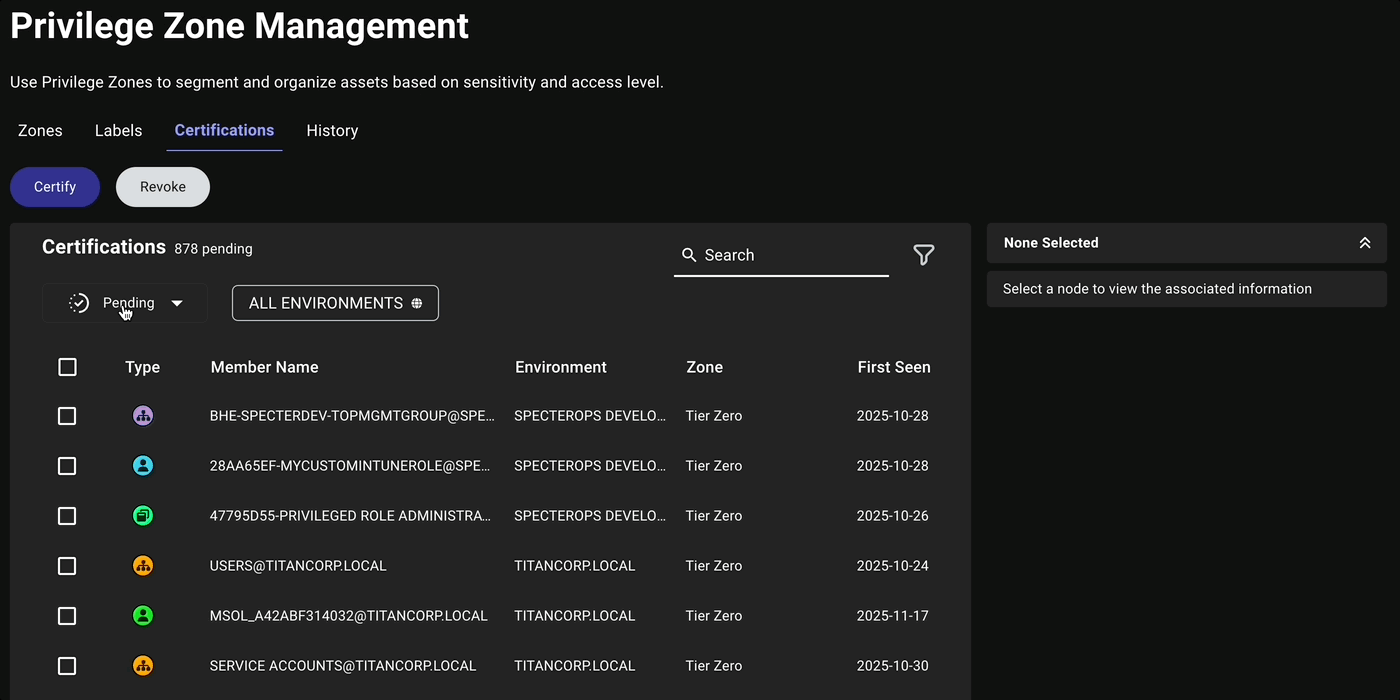Click the blue user icon for 28AA65EF role
1400x700 pixels.
pyautogui.click(x=142, y=465)
